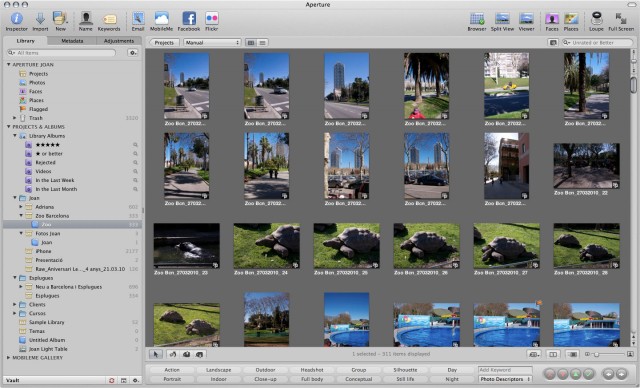Expand the Trash item
This screenshot has width=640, height=388.
pyautogui.click(x=15, y=118)
